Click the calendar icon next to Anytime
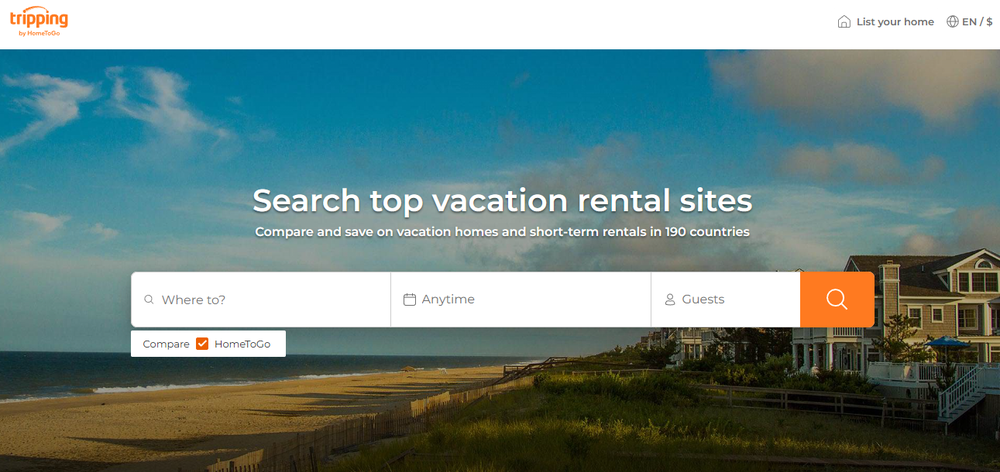This screenshot has height=472, width=1000. [x=409, y=299]
